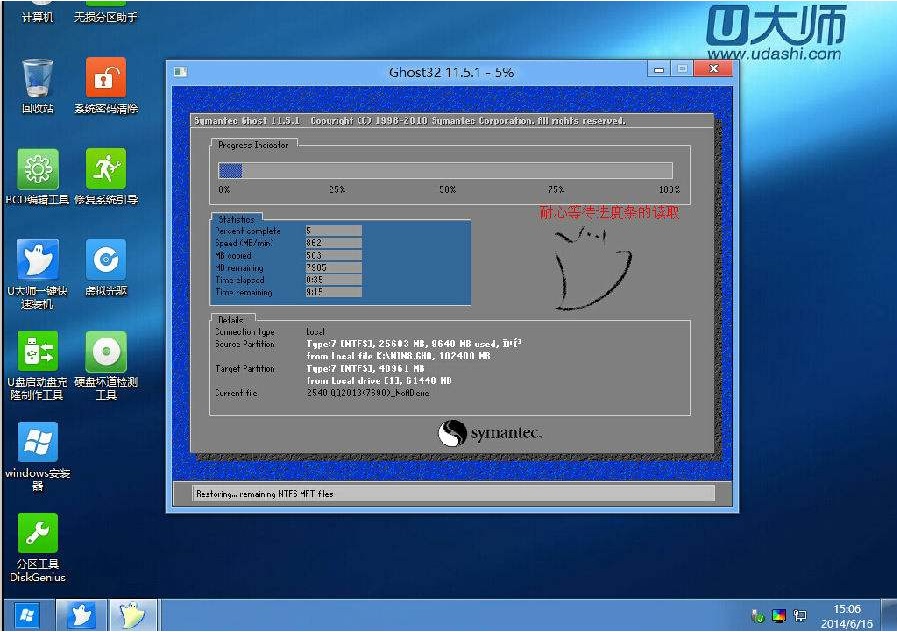Click the target Local drive [1] line
This screenshot has width=897, height=632.
[379, 381]
